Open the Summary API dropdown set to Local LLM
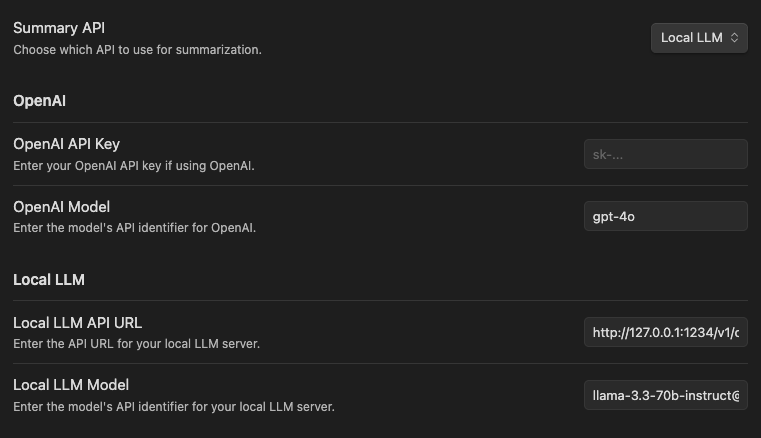 point(699,38)
